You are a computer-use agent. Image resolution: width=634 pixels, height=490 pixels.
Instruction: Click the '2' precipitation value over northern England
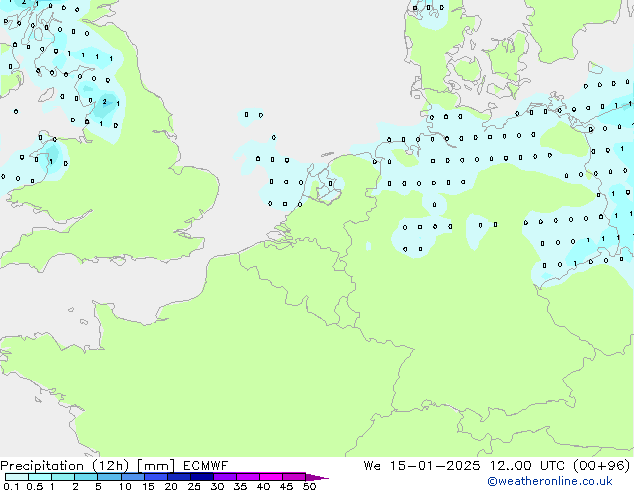click(x=104, y=101)
